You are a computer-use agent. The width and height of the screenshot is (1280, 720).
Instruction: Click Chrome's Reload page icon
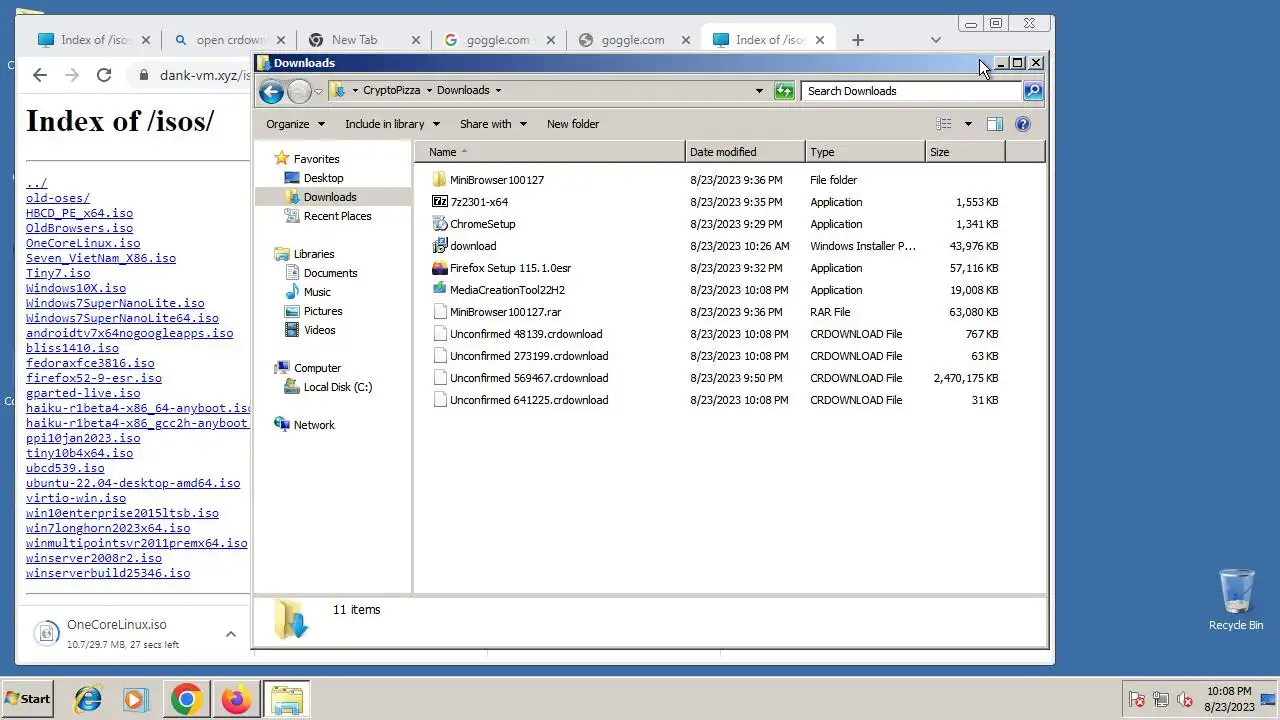(103, 75)
